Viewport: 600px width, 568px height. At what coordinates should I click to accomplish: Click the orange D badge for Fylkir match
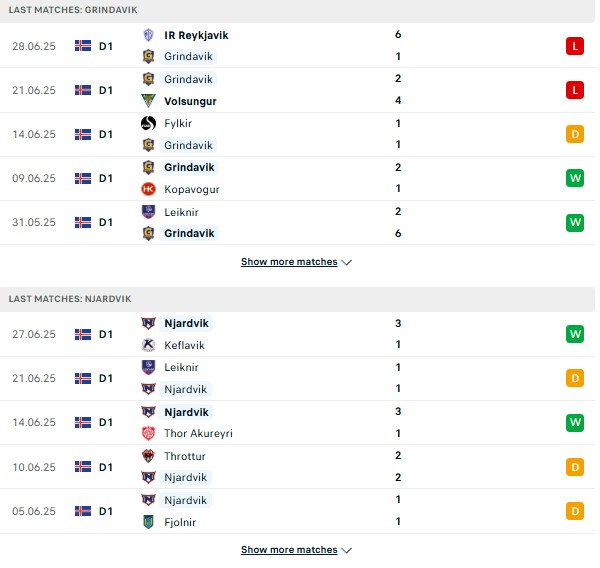pyautogui.click(x=575, y=134)
